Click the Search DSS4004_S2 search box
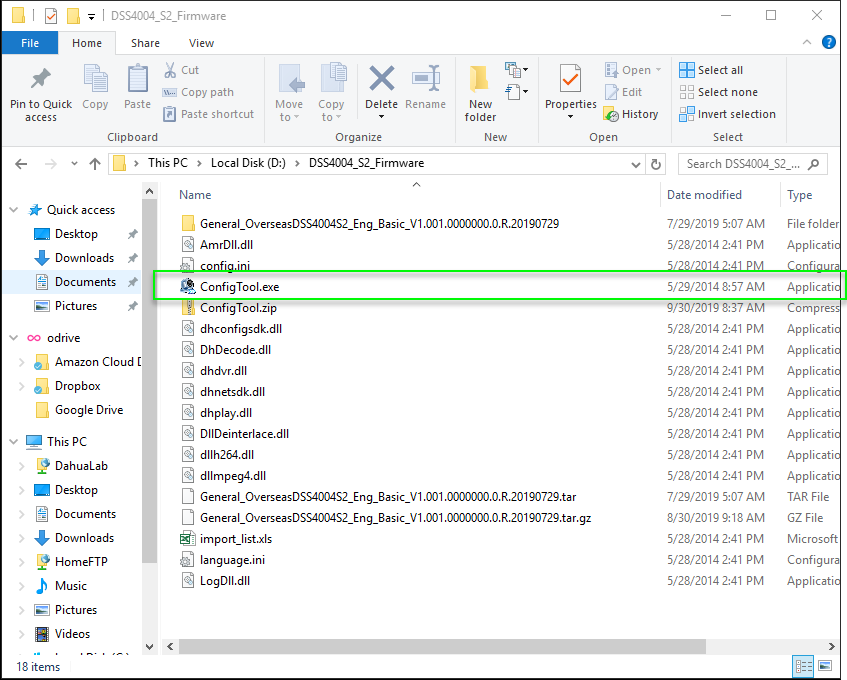The width and height of the screenshot is (847, 680). click(752, 164)
